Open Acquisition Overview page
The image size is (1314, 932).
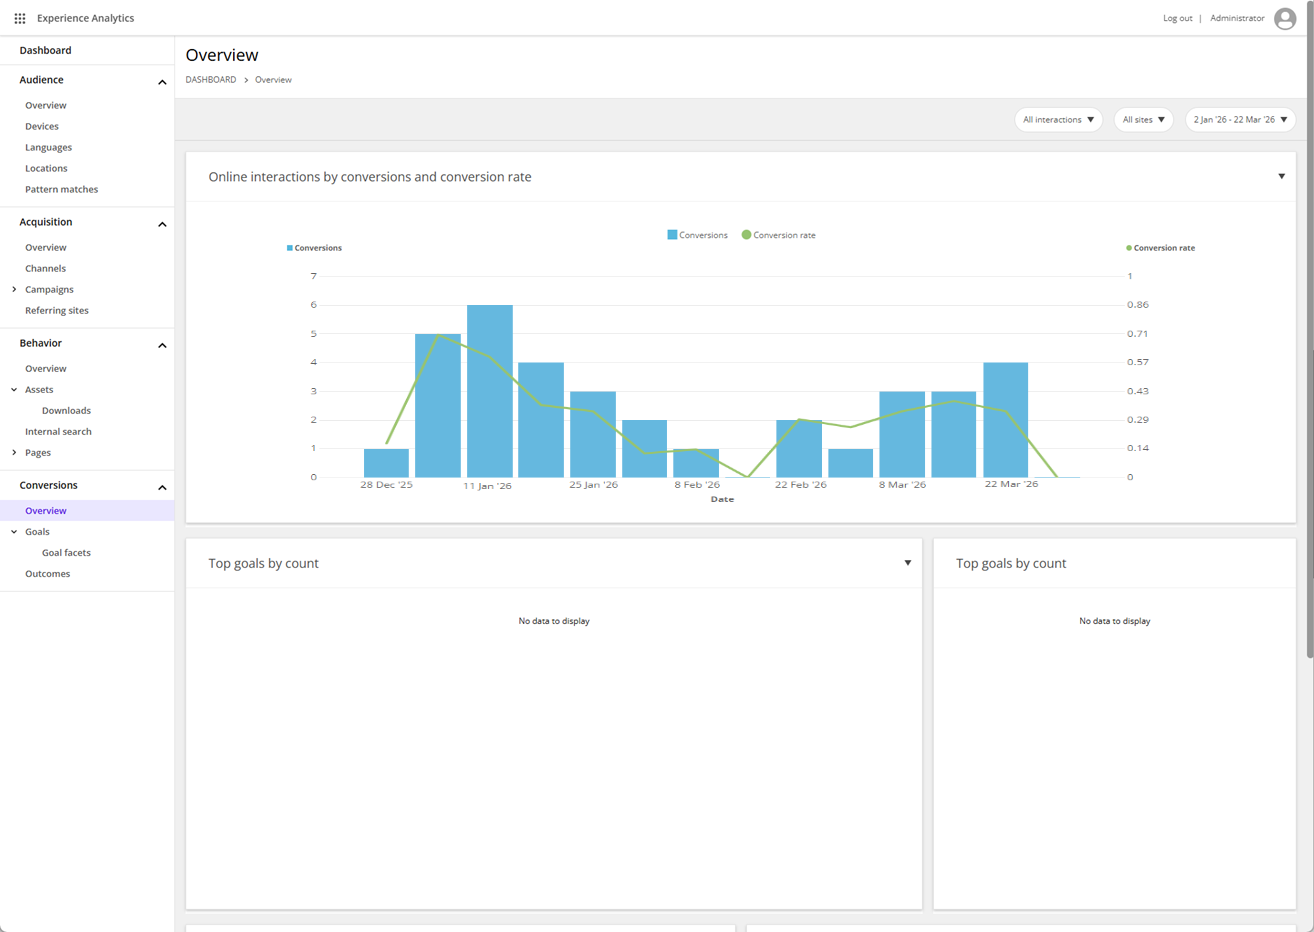click(46, 247)
